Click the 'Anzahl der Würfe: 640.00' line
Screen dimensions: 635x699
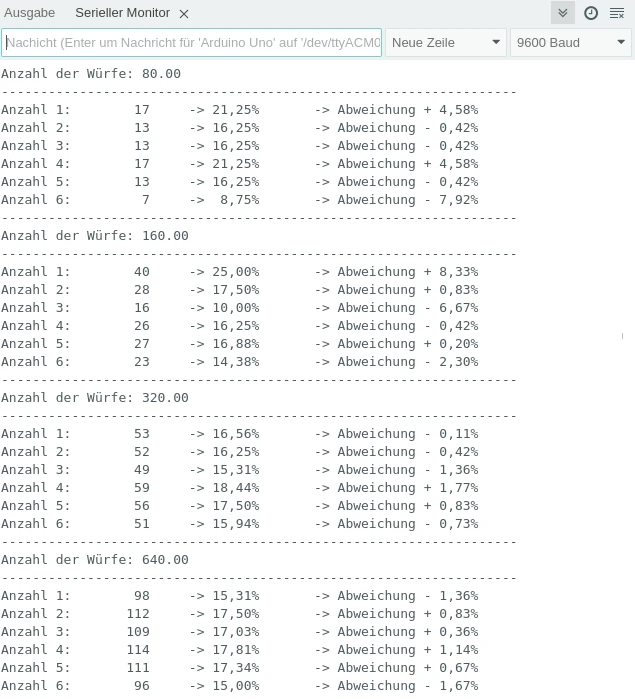[95, 560]
